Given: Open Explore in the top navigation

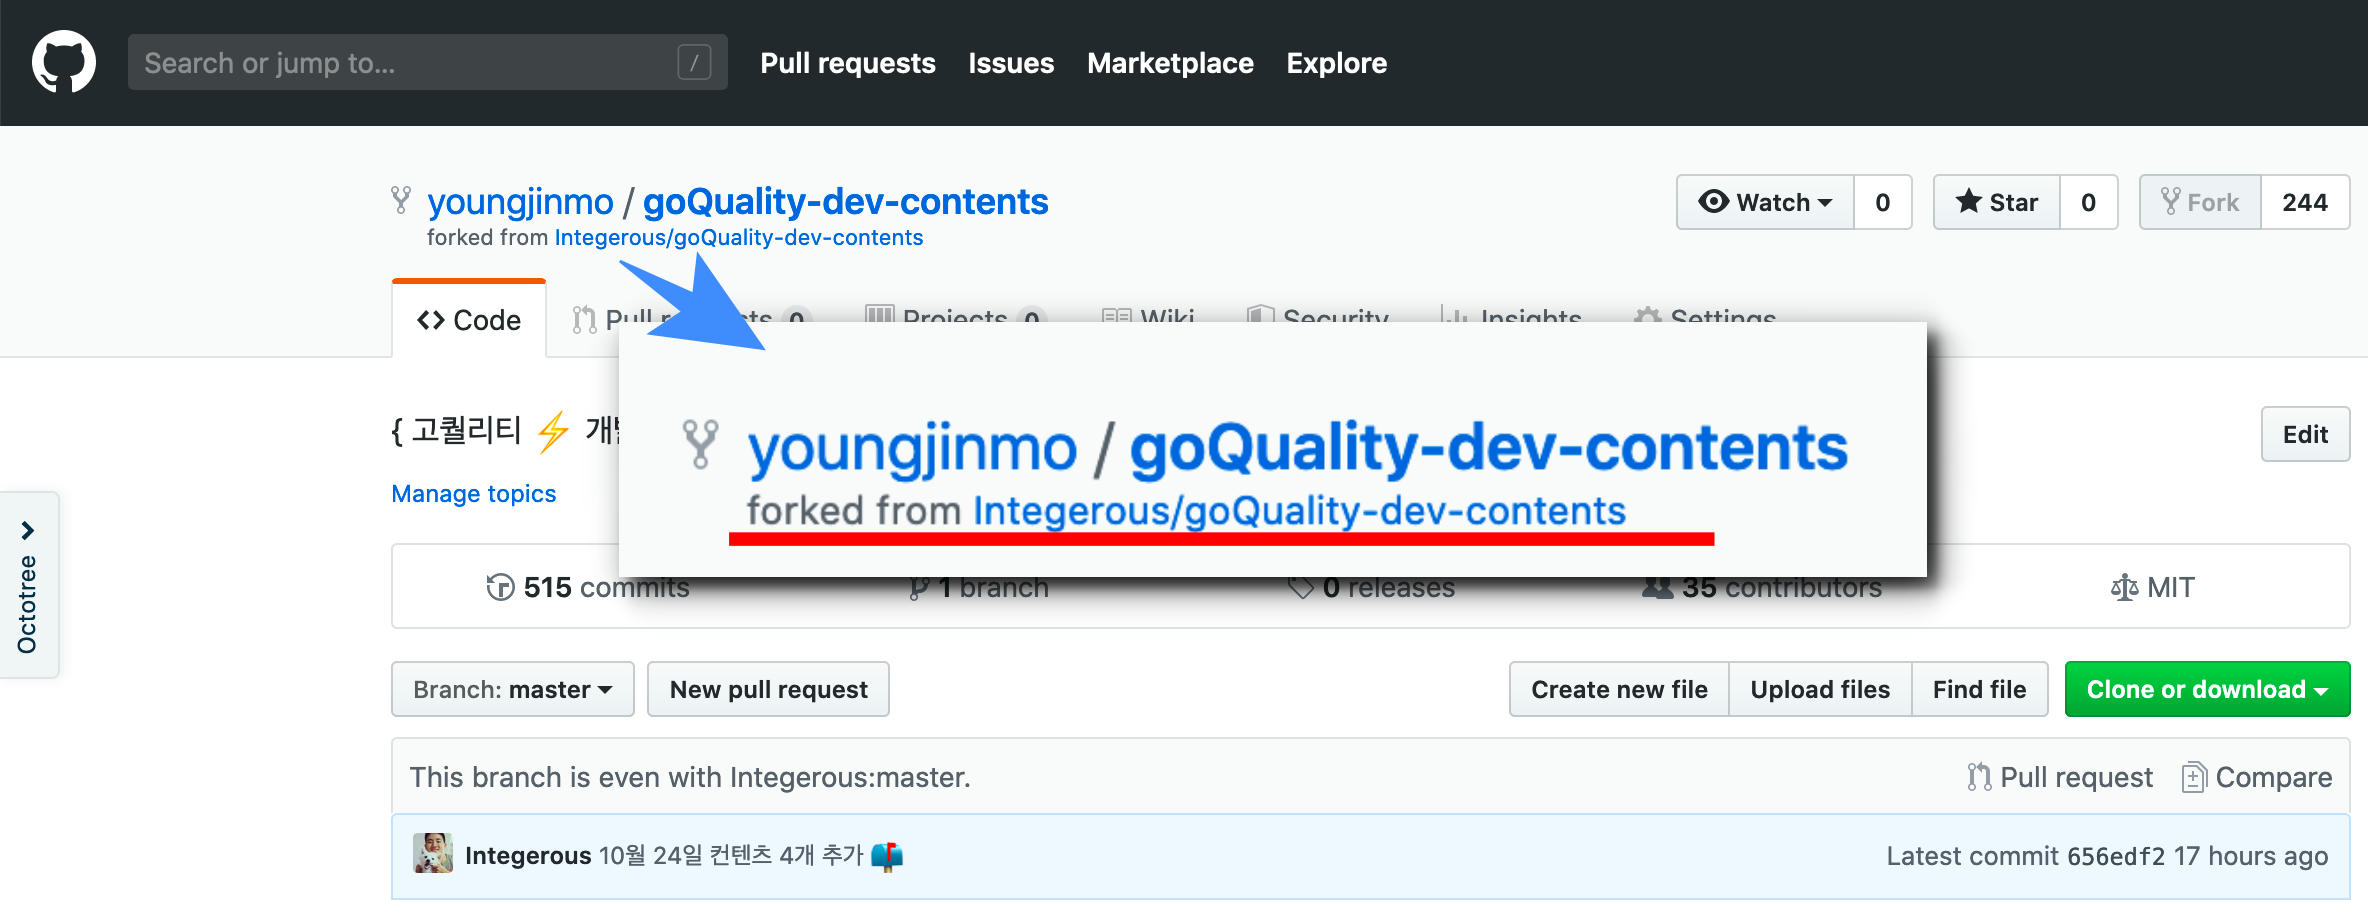Looking at the screenshot, I should click(1336, 63).
